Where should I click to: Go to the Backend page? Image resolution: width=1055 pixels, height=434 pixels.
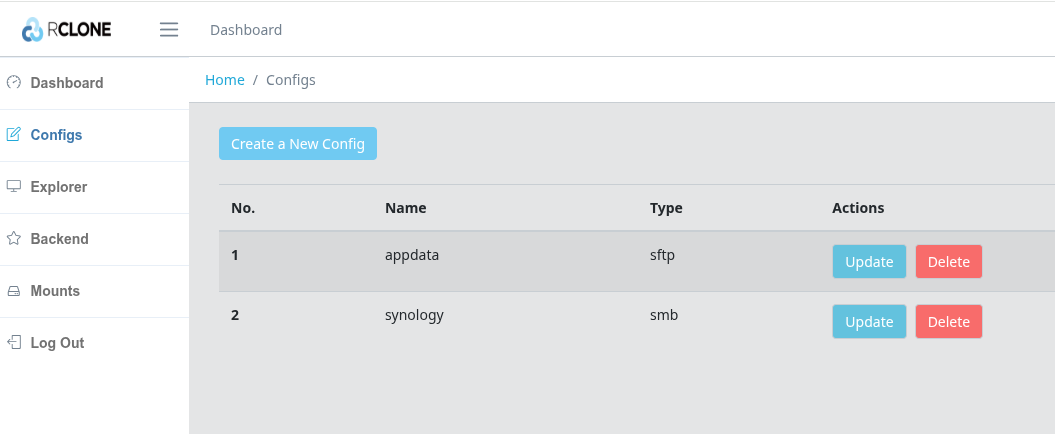click(x=94, y=239)
